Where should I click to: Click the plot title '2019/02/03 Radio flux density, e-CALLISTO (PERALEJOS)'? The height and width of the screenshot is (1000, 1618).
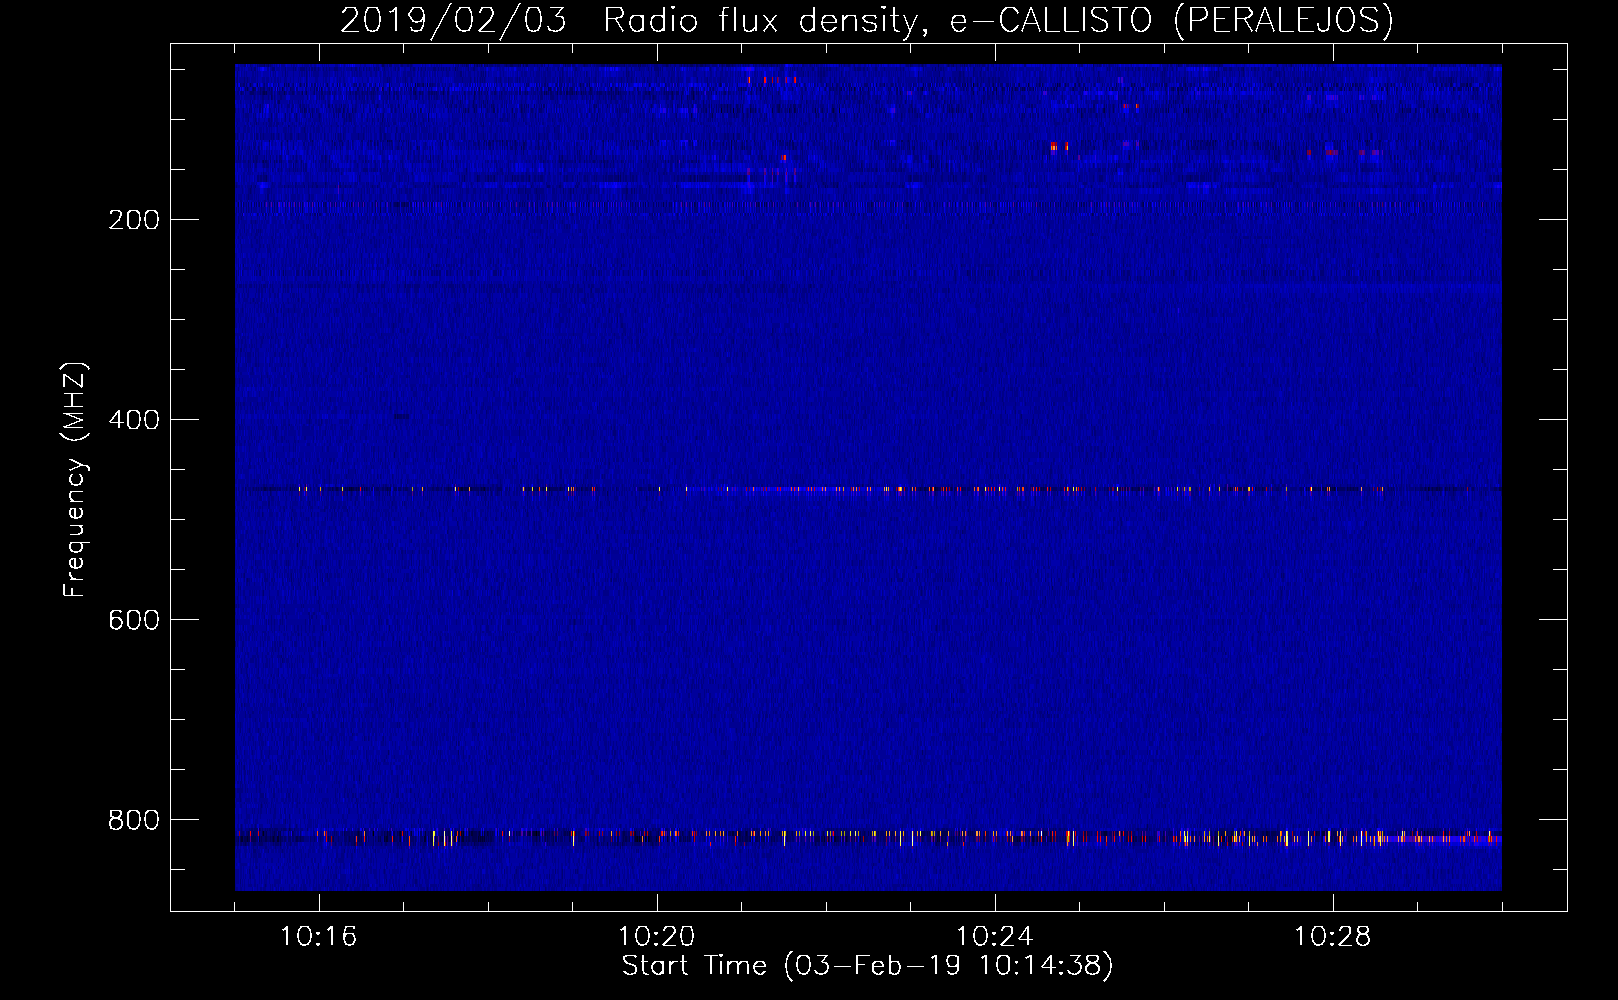(867, 20)
